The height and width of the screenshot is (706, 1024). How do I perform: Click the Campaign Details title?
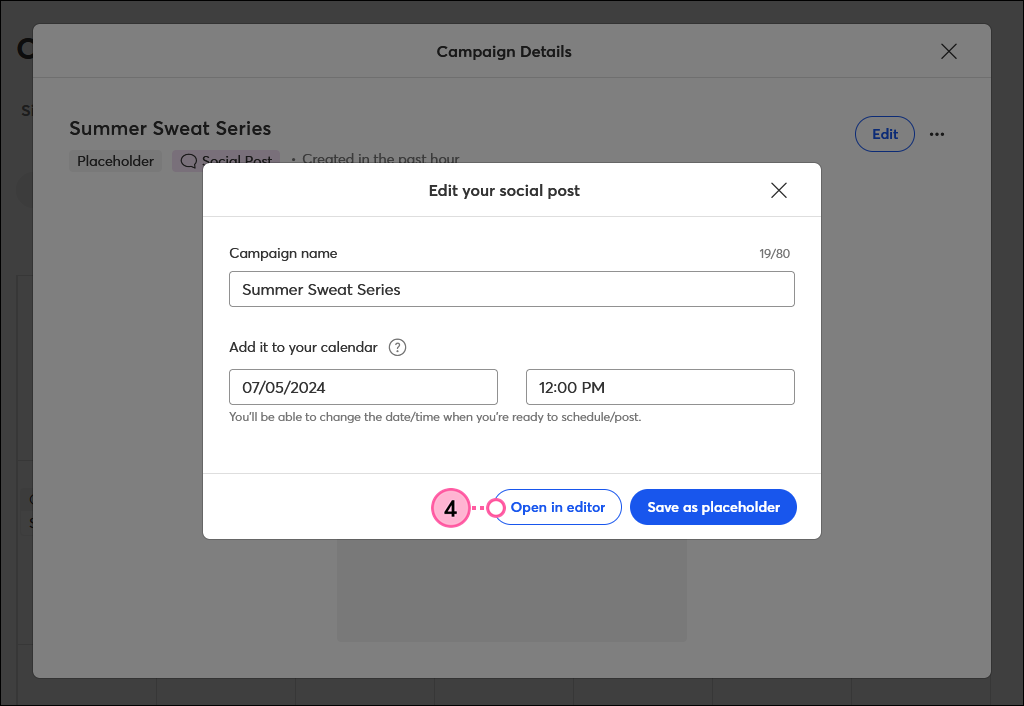pos(504,52)
